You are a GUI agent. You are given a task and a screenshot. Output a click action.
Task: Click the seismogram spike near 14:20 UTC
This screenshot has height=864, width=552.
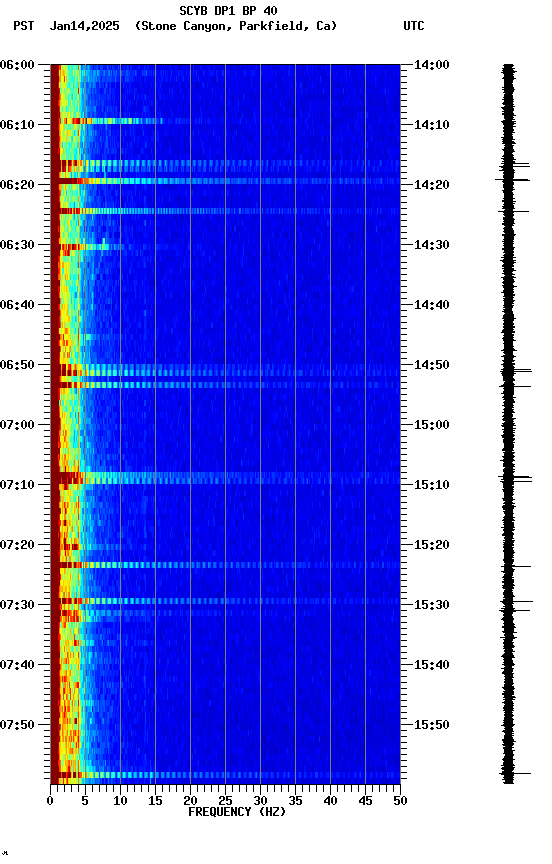[512, 180]
